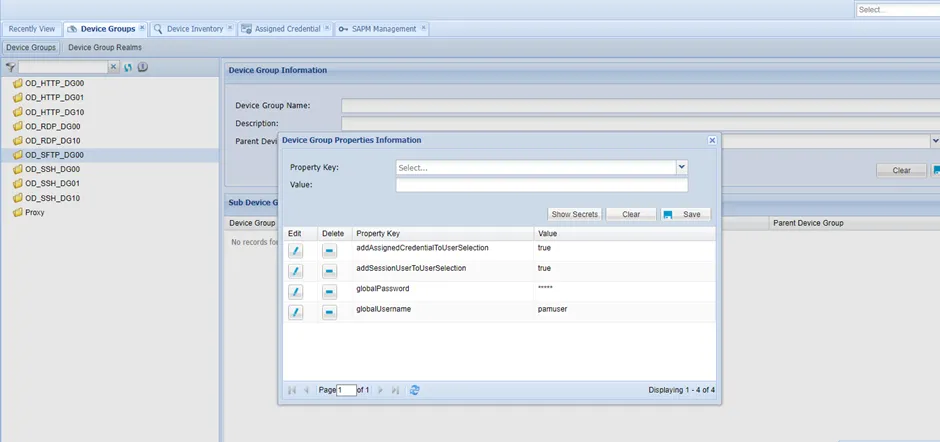This screenshot has width=940, height=442.
Task: Close the Assigned Credential tab
Action: tap(327, 28)
